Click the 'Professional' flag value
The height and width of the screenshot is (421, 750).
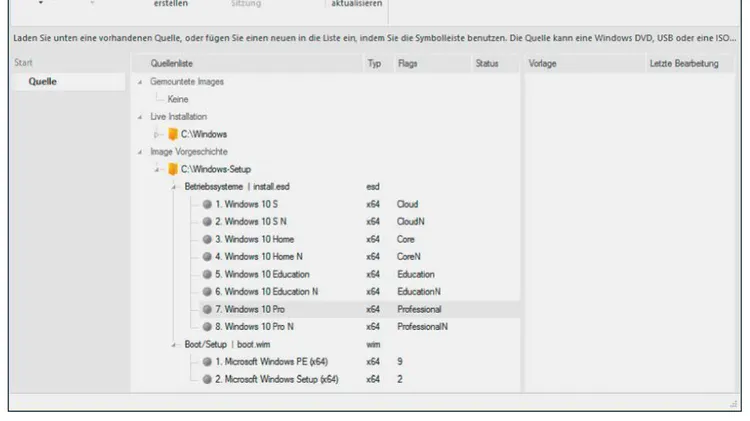419,310
